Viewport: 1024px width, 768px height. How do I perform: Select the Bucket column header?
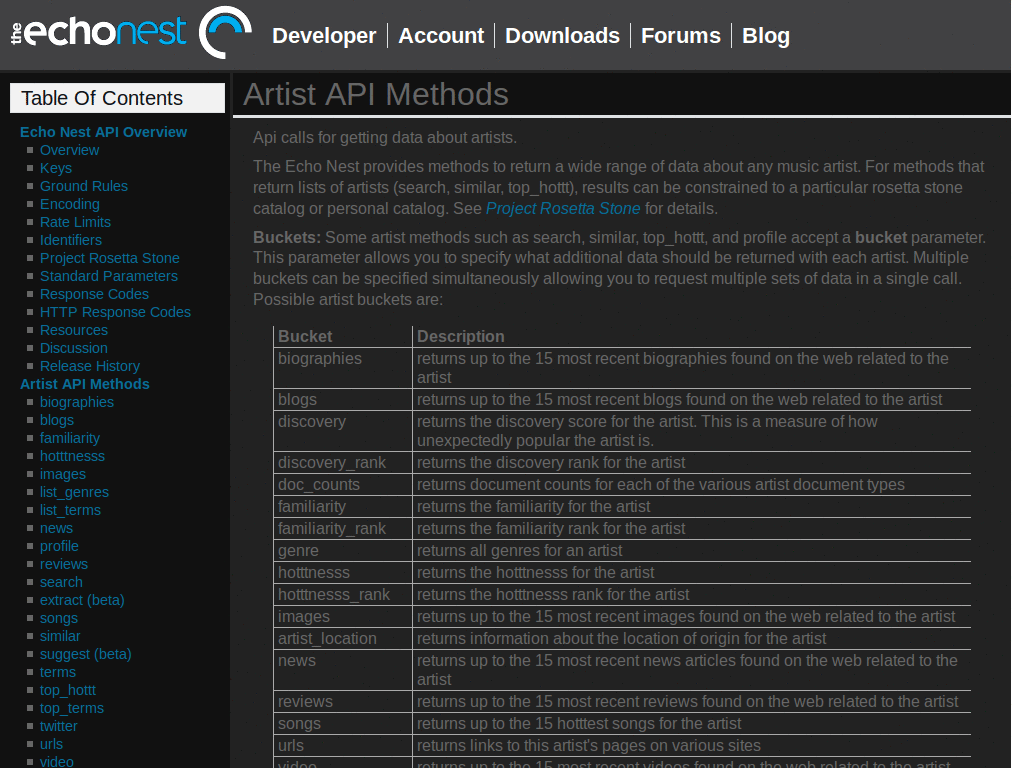coord(343,336)
